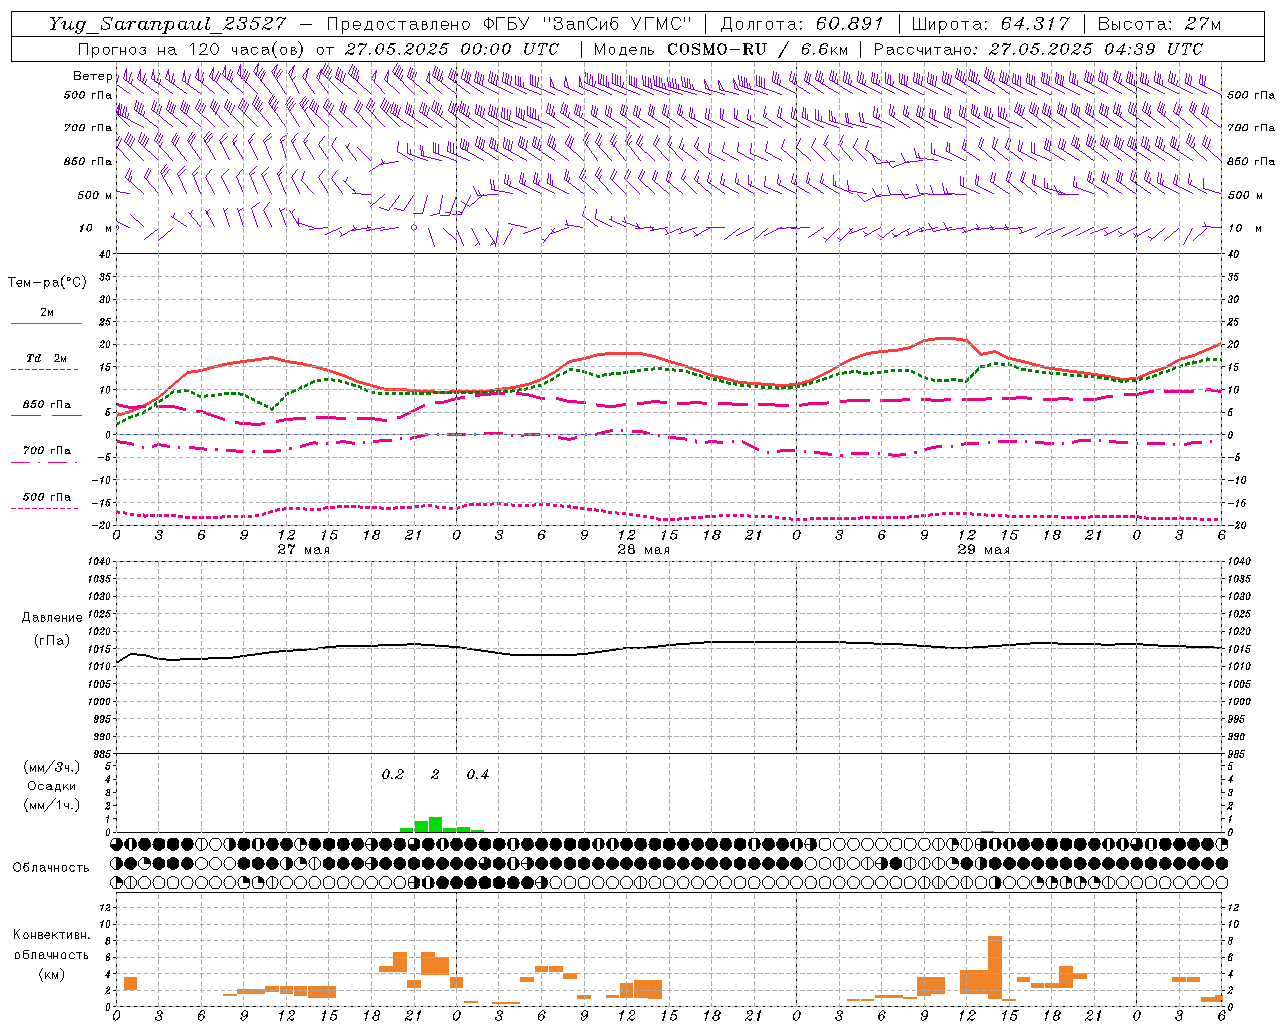Image resolution: width=1280 pixels, height=1024 pixels.
Task: Click the 850 гПа temperature legend line sample
Action: [46, 415]
